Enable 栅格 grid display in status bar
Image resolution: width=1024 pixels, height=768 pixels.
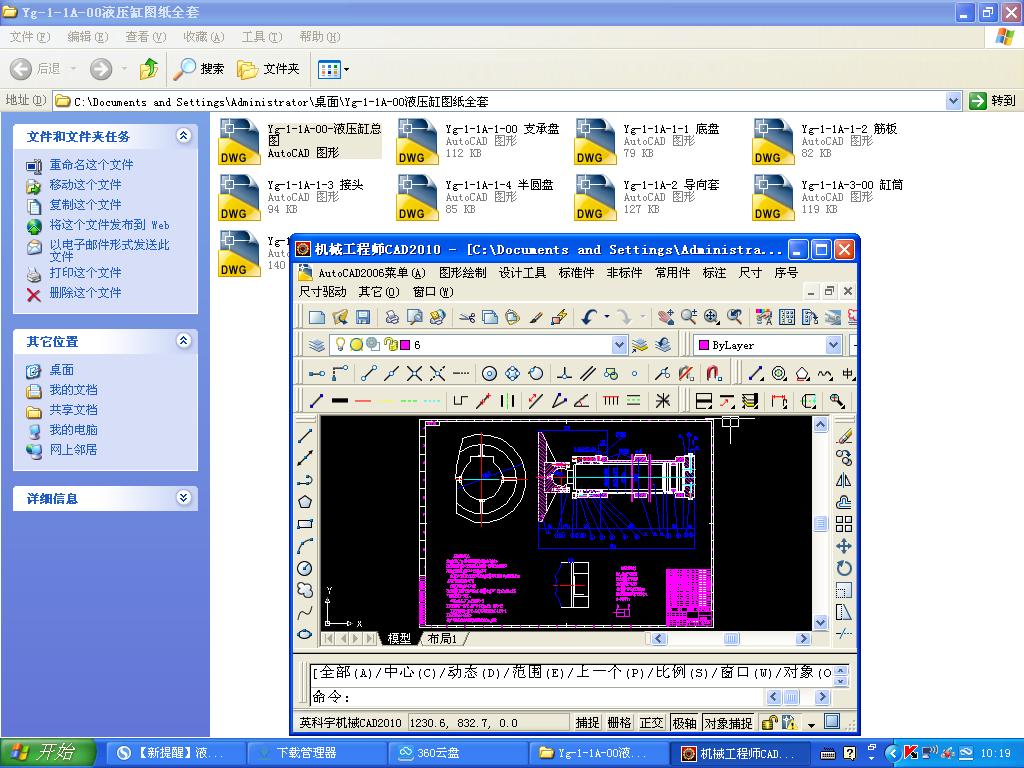click(620, 722)
